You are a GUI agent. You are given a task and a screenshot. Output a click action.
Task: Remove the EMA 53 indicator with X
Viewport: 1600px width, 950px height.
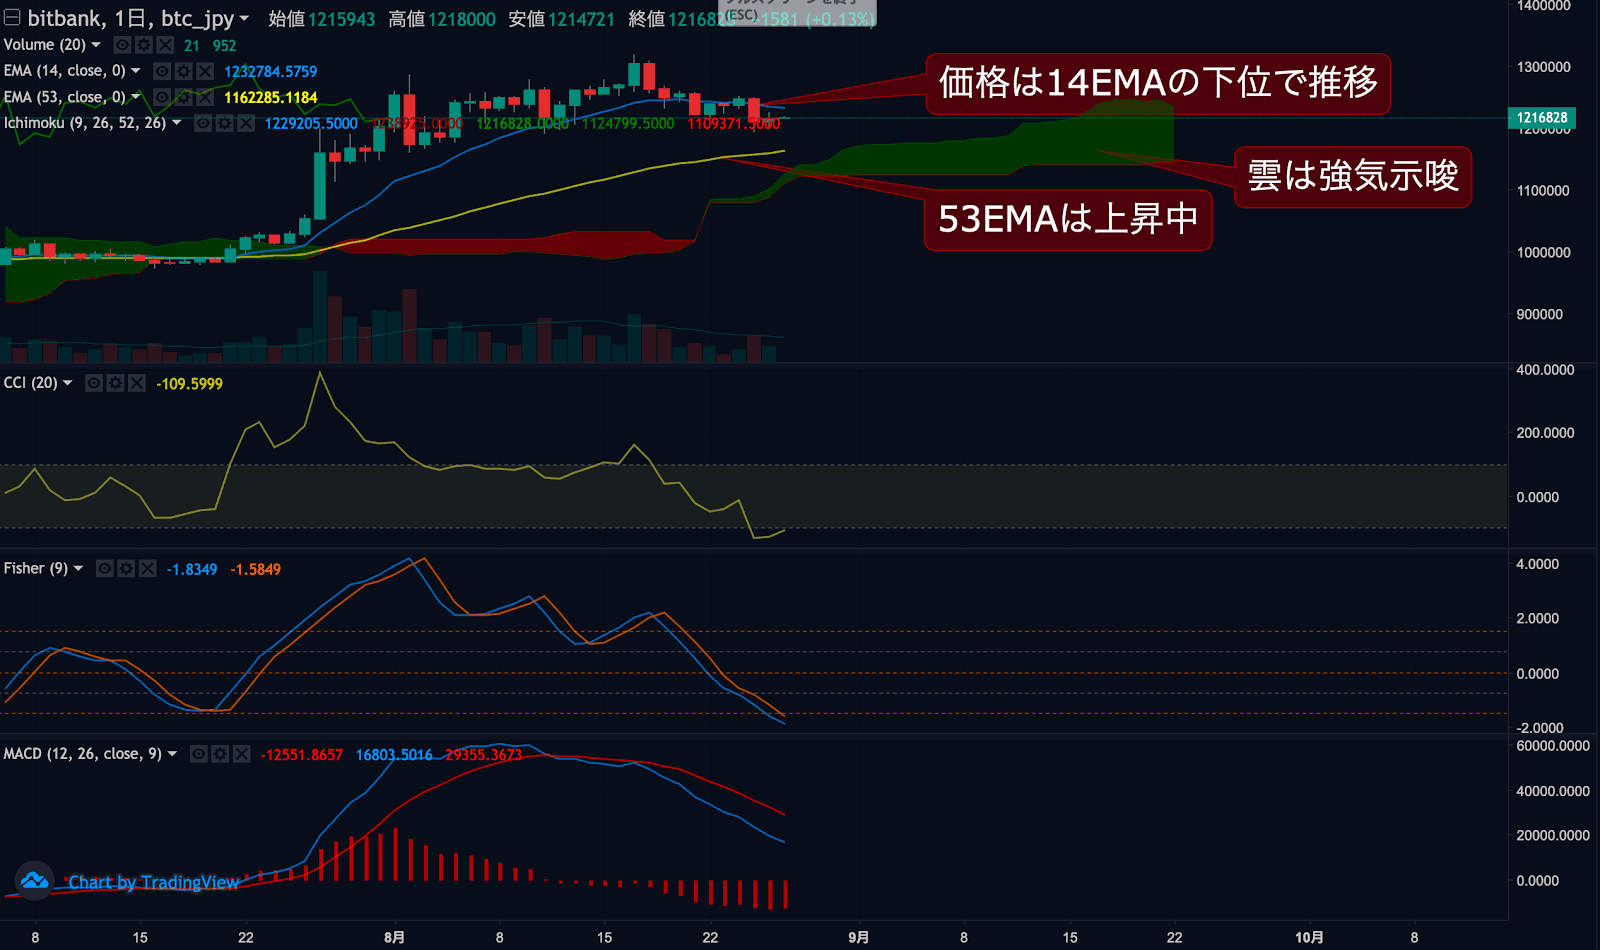[204, 97]
